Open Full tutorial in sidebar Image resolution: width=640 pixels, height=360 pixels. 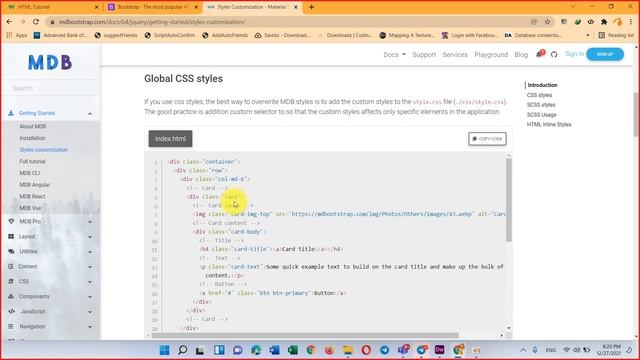(x=32, y=161)
